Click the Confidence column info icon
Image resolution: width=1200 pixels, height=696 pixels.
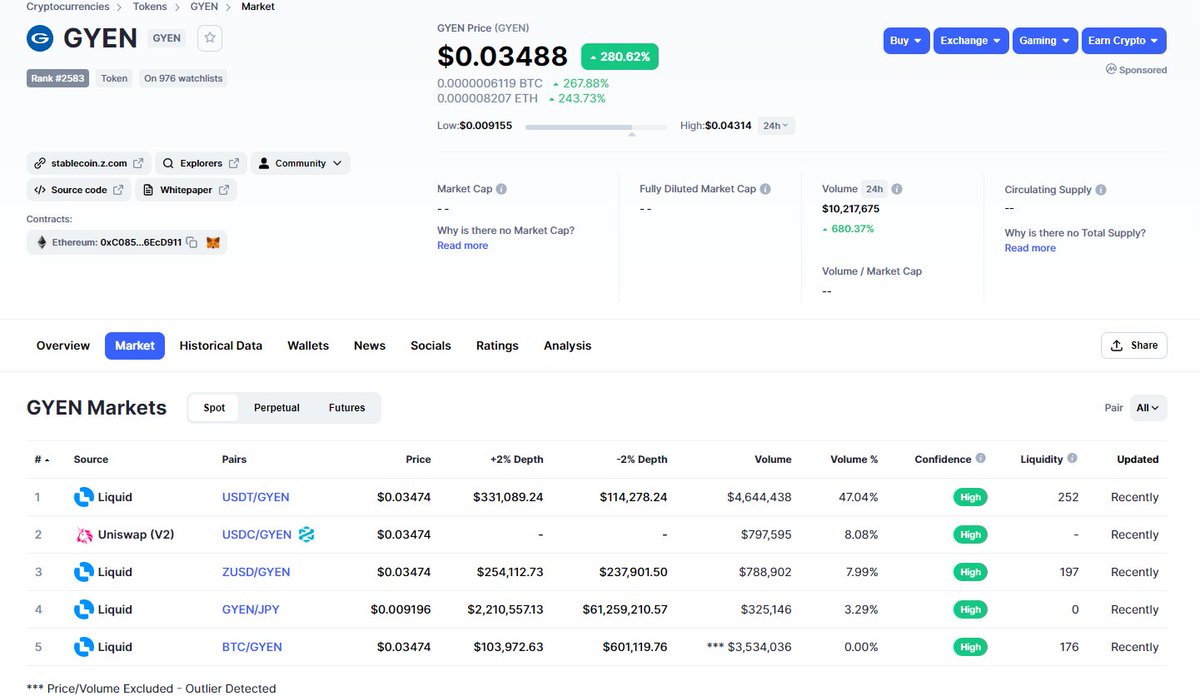tap(980, 458)
